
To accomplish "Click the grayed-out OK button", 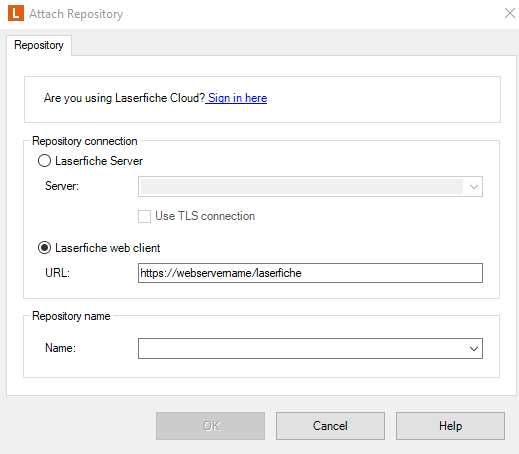I will click(210, 426).
